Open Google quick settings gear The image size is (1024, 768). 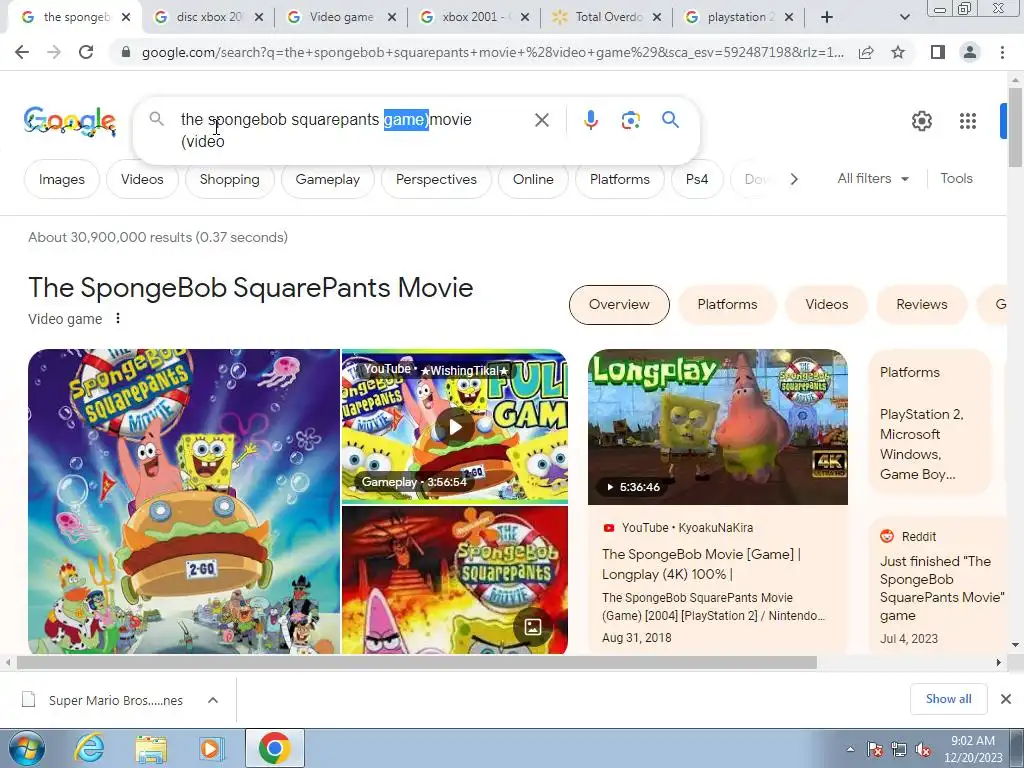921,121
